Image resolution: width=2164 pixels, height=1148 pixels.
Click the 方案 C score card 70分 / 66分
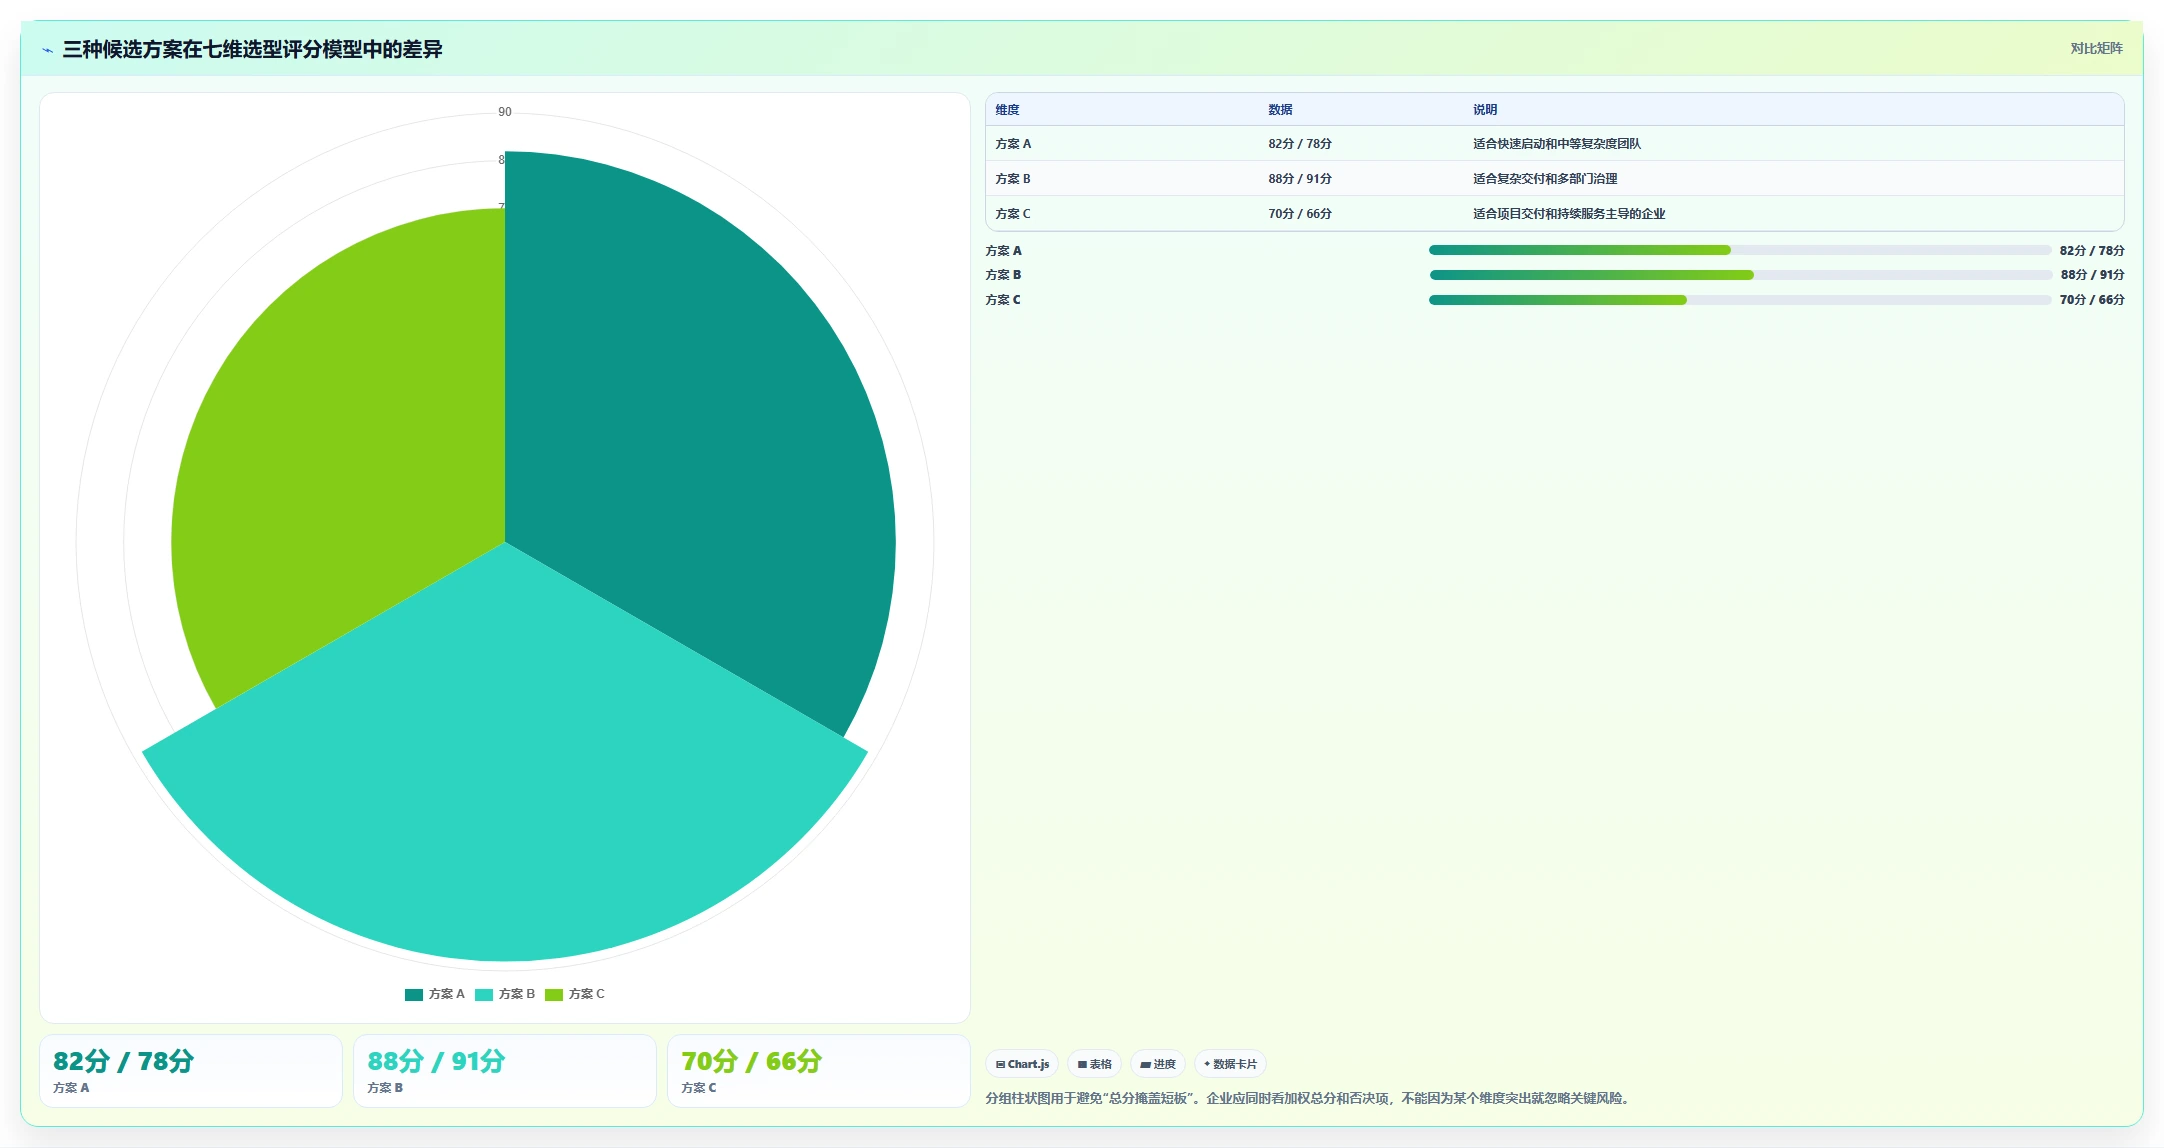tap(819, 1071)
